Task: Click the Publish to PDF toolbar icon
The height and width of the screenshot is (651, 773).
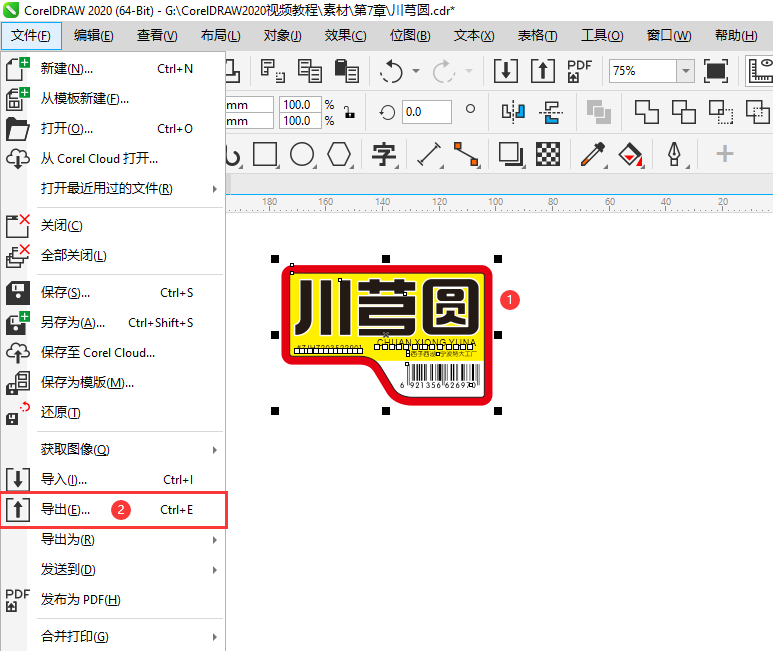Action: pos(579,70)
